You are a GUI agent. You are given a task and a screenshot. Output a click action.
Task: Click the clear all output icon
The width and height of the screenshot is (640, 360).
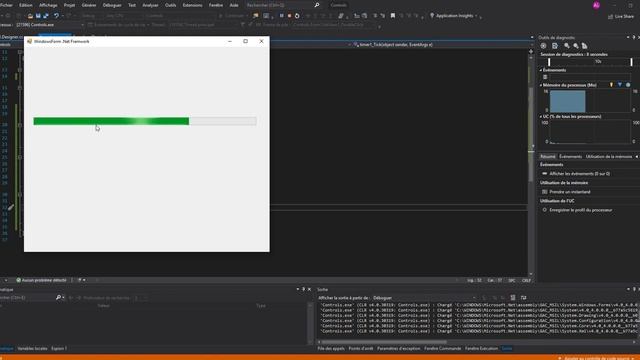[x=513, y=298]
